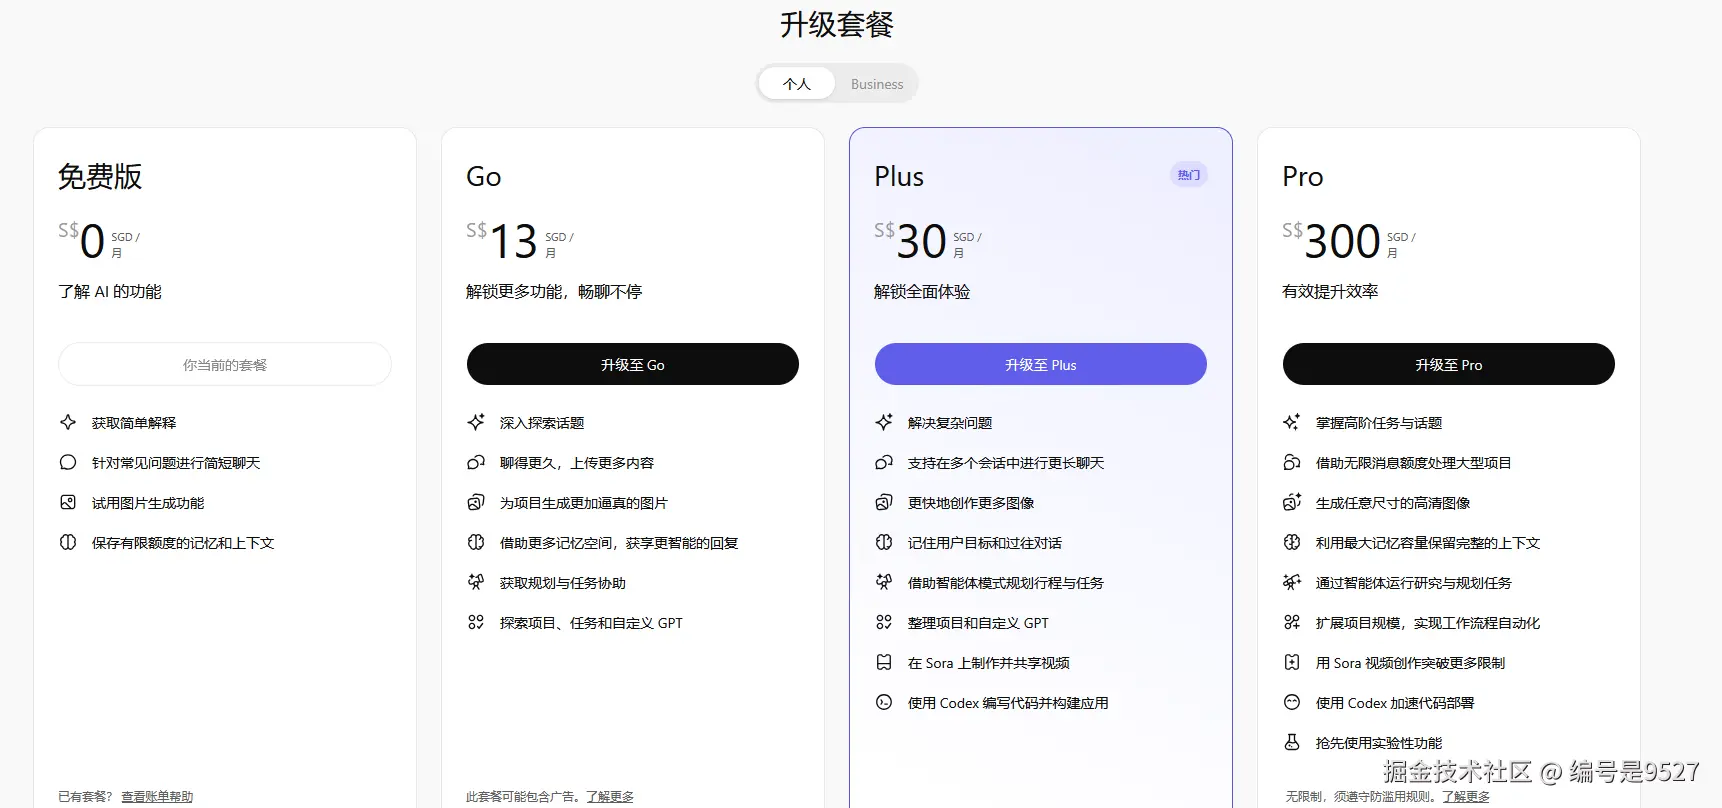Click the S$13 price on Go card
Image resolution: width=1722 pixels, height=808 pixels.
(x=502, y=241)
